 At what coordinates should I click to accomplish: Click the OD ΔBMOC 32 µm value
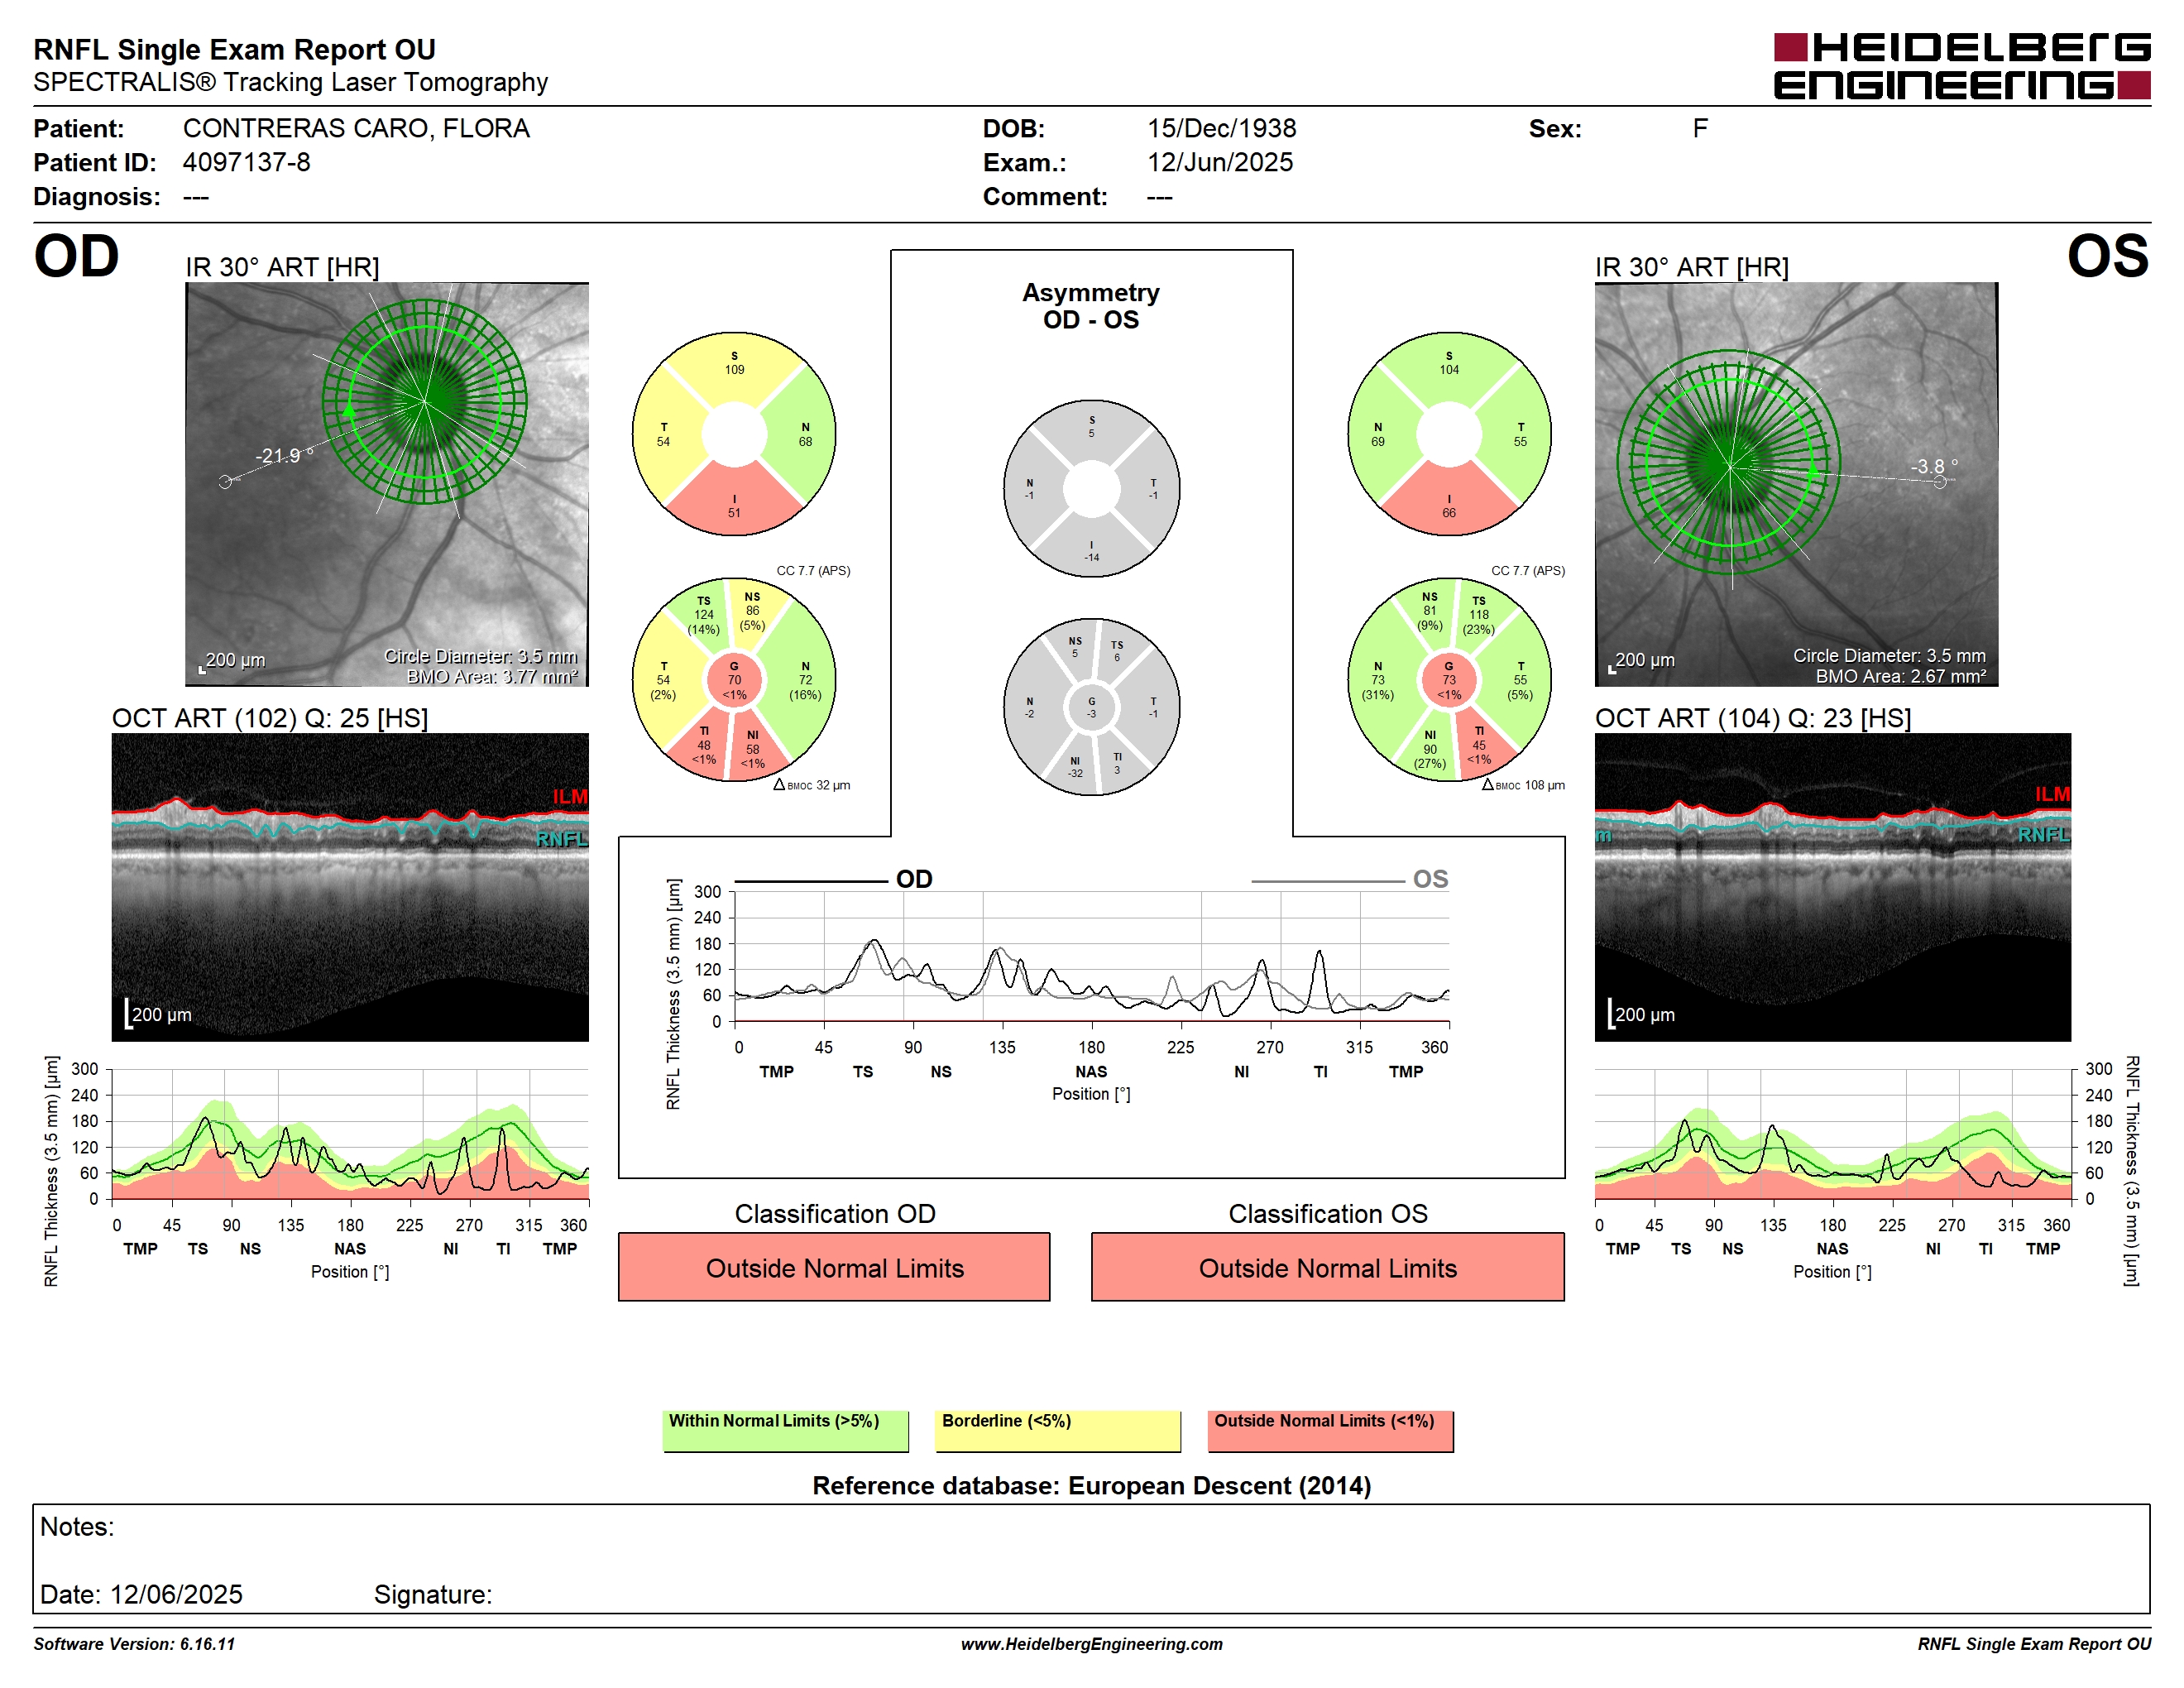pyautogui.click(x=812, y=785)
